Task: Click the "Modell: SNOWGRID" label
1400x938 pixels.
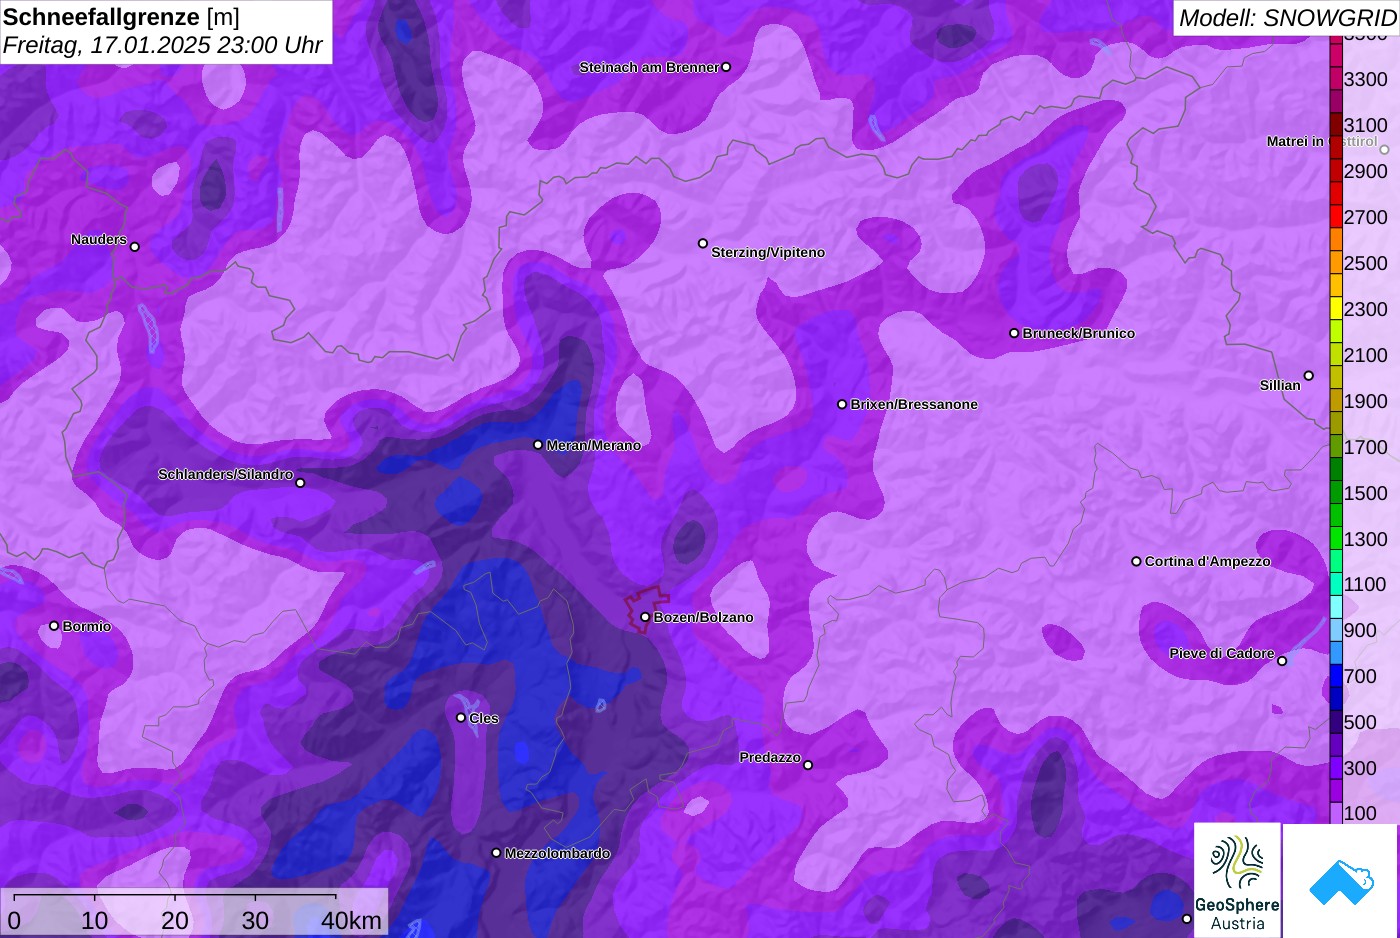Action: tap(1288, 18)
